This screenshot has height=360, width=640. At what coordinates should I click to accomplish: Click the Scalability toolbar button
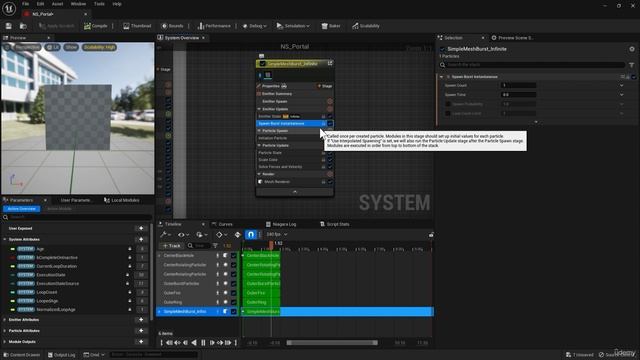pyautogui.click(x=366, y=26)
